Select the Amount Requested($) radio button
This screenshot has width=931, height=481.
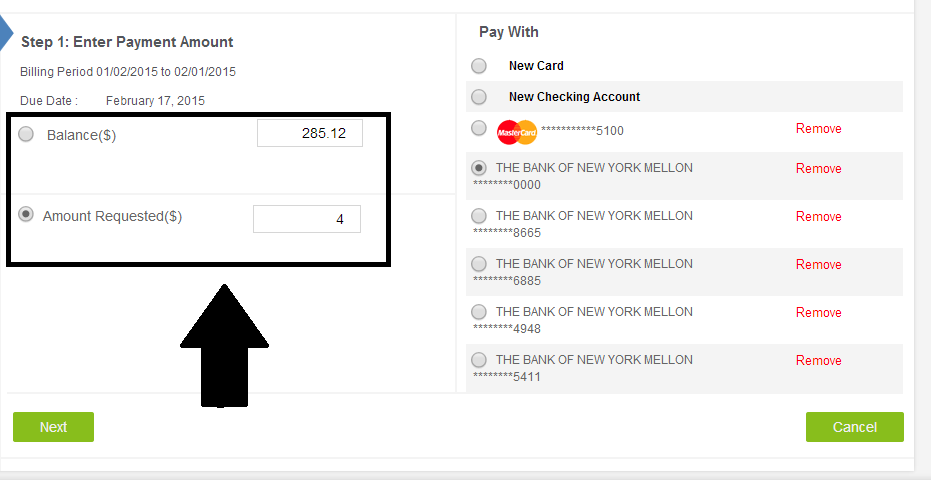26,214
